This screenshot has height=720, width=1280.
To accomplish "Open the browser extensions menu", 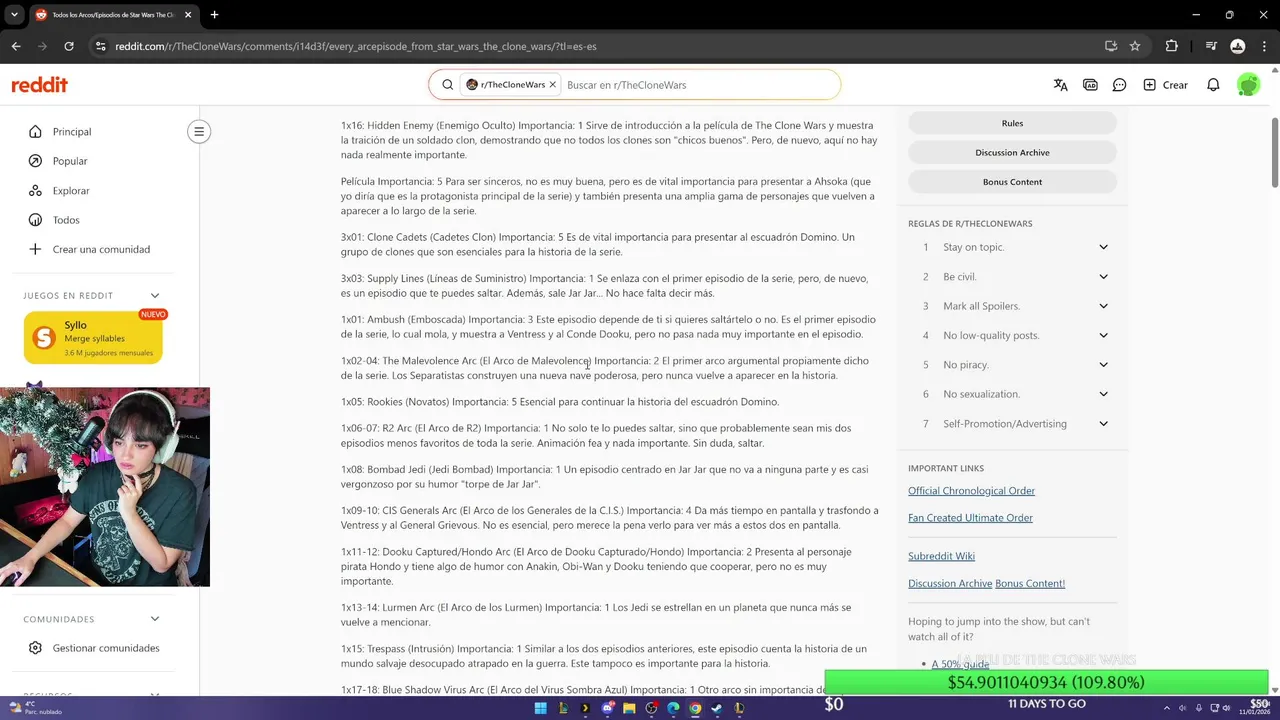I will (1172, 46).
